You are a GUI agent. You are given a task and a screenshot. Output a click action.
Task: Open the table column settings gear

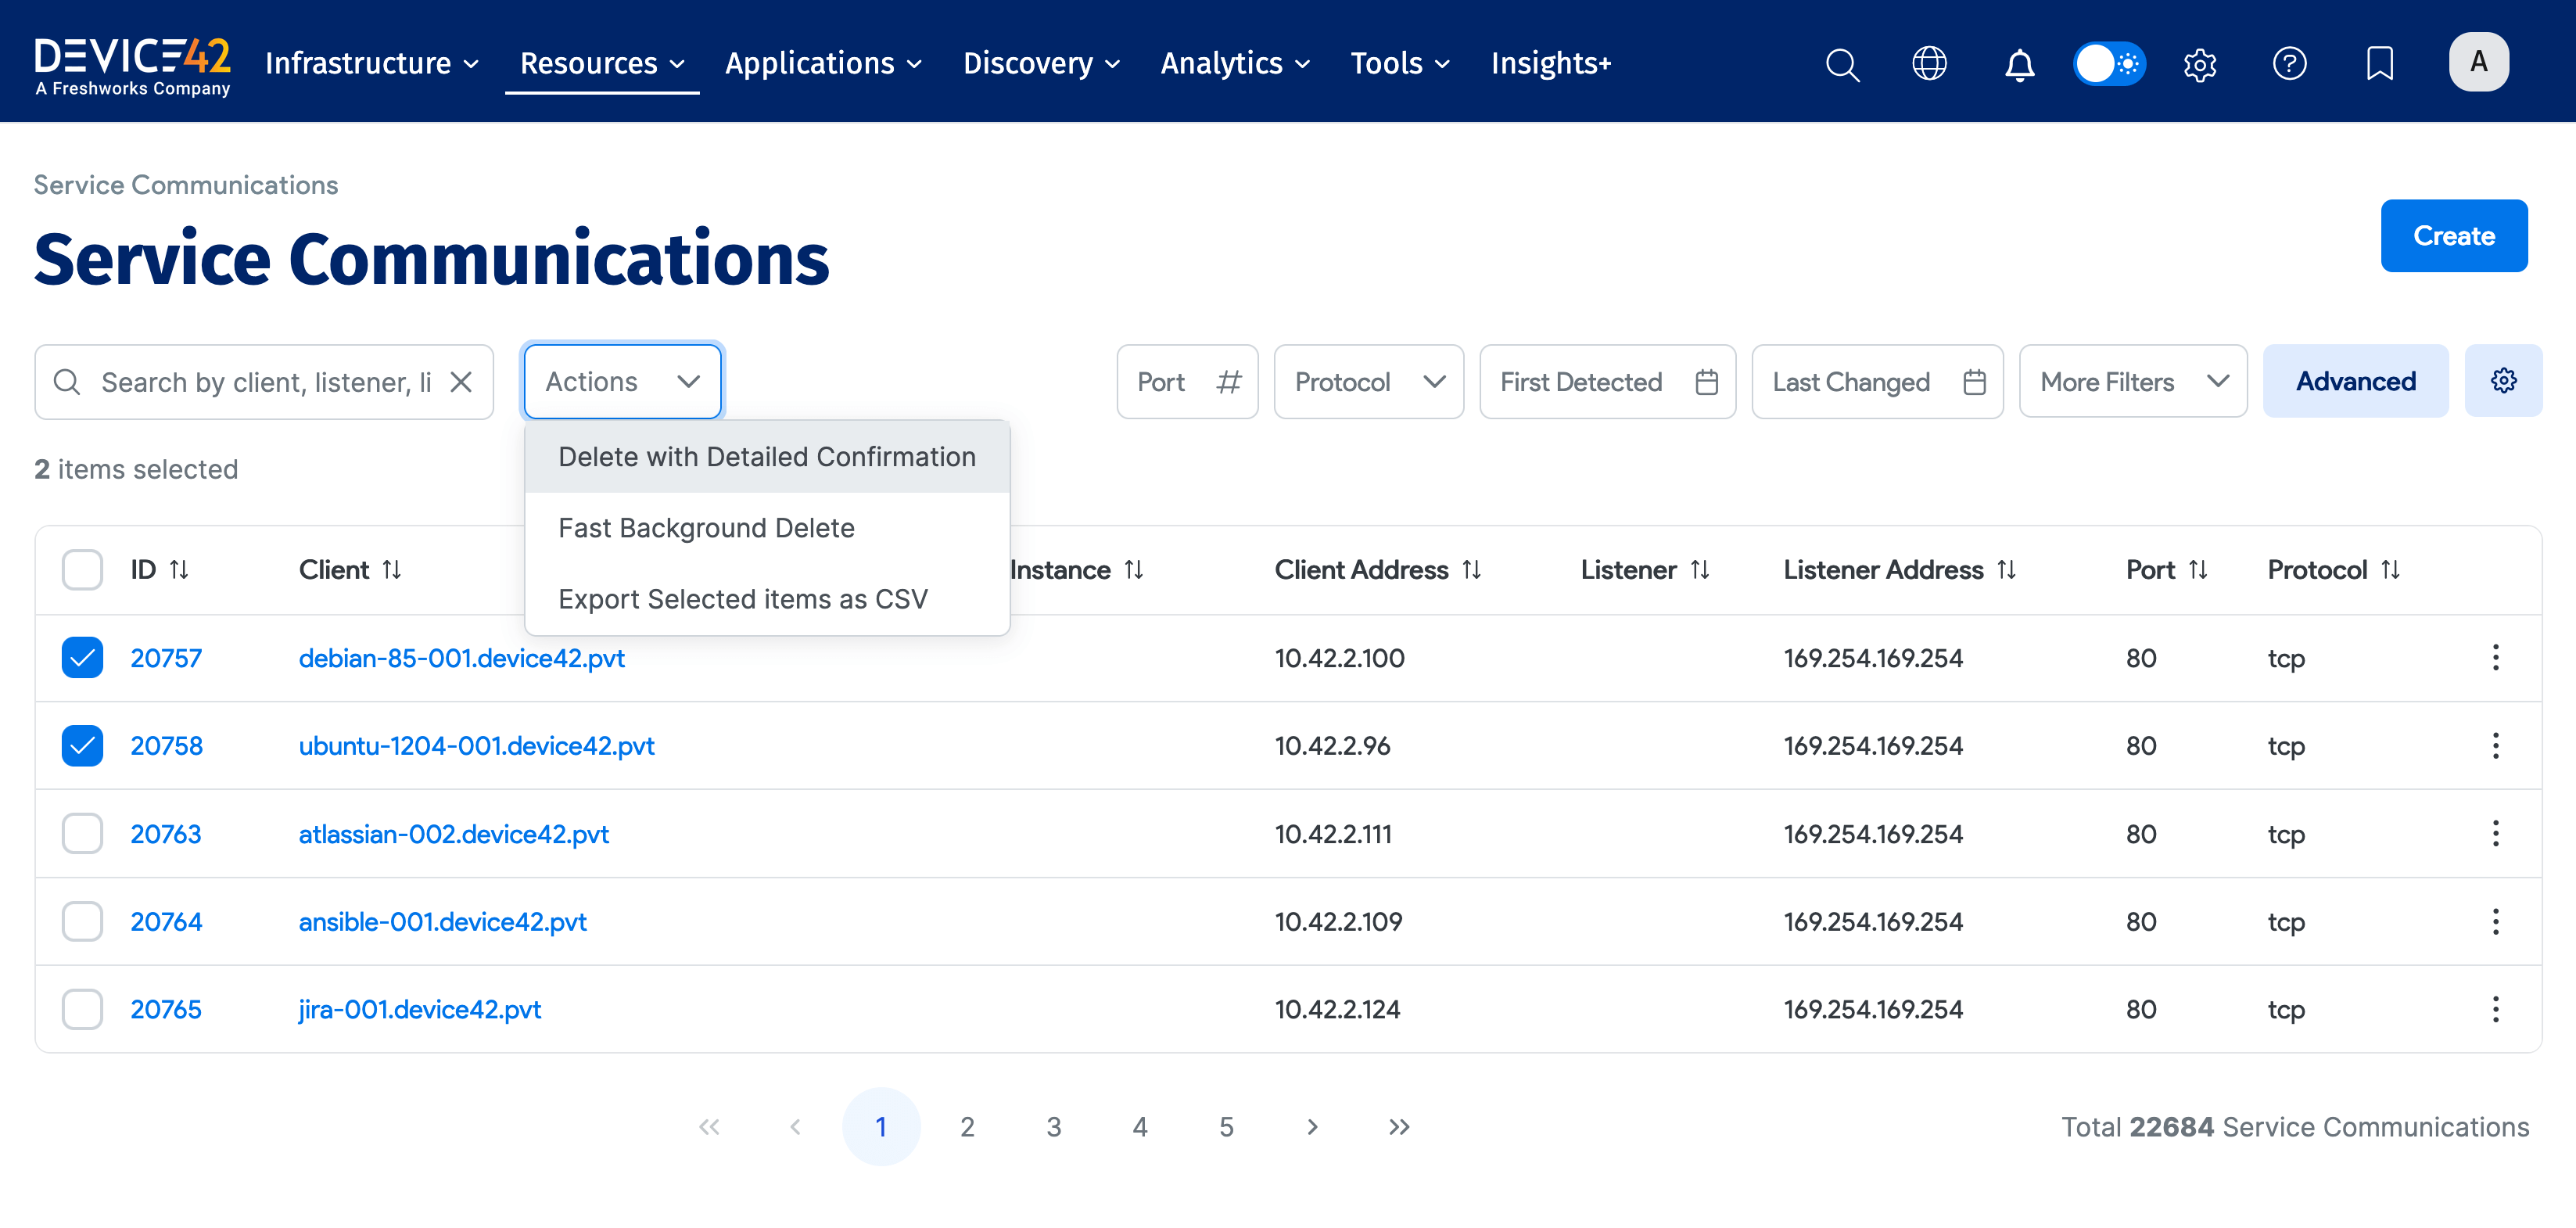2504,380
